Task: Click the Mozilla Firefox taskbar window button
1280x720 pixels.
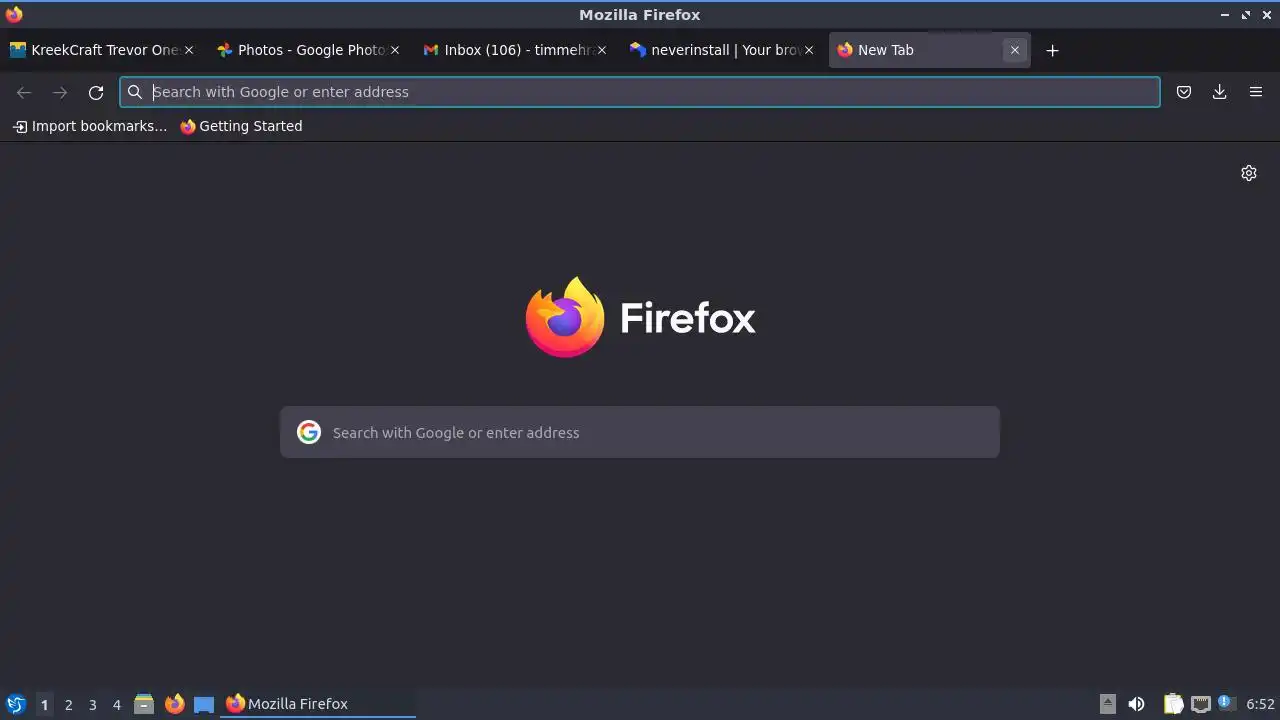Action: [x=318, y=704]
